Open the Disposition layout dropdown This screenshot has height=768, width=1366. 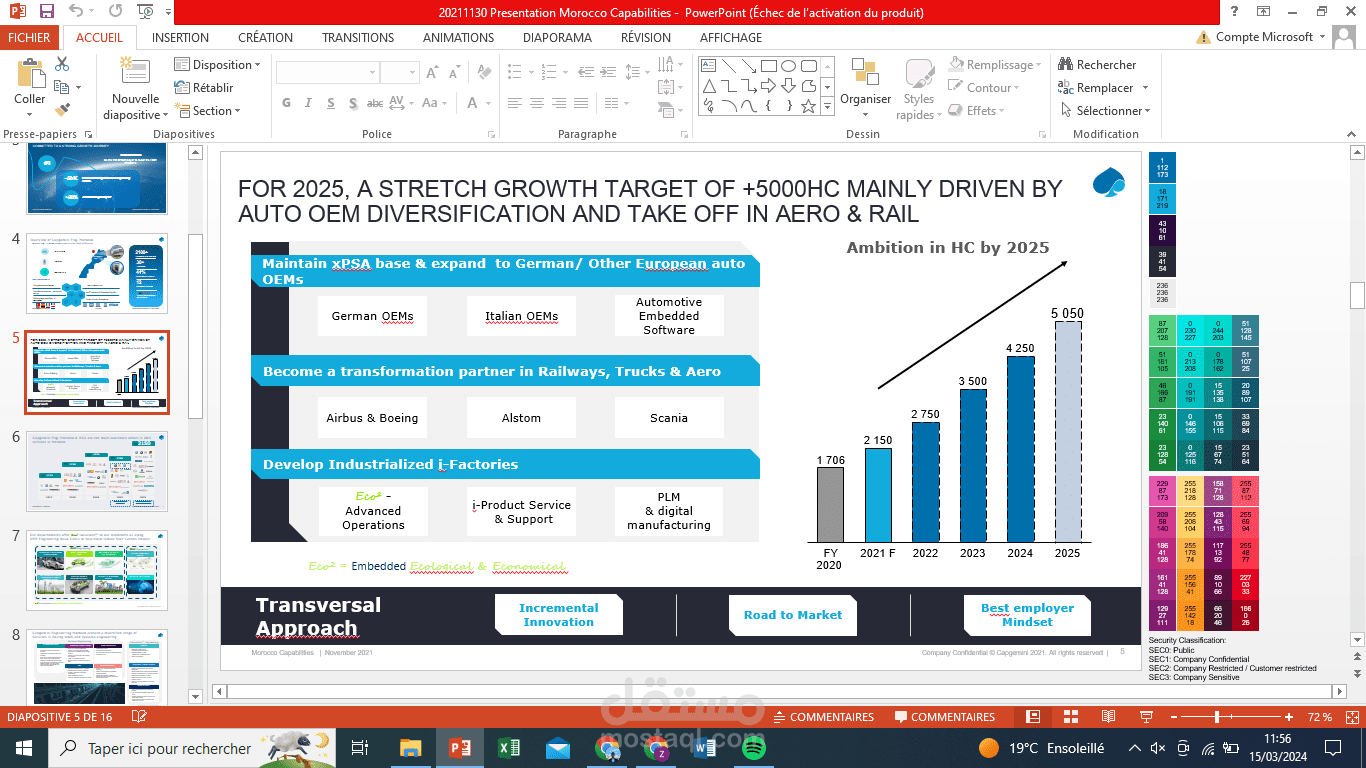tap(218, 65)
